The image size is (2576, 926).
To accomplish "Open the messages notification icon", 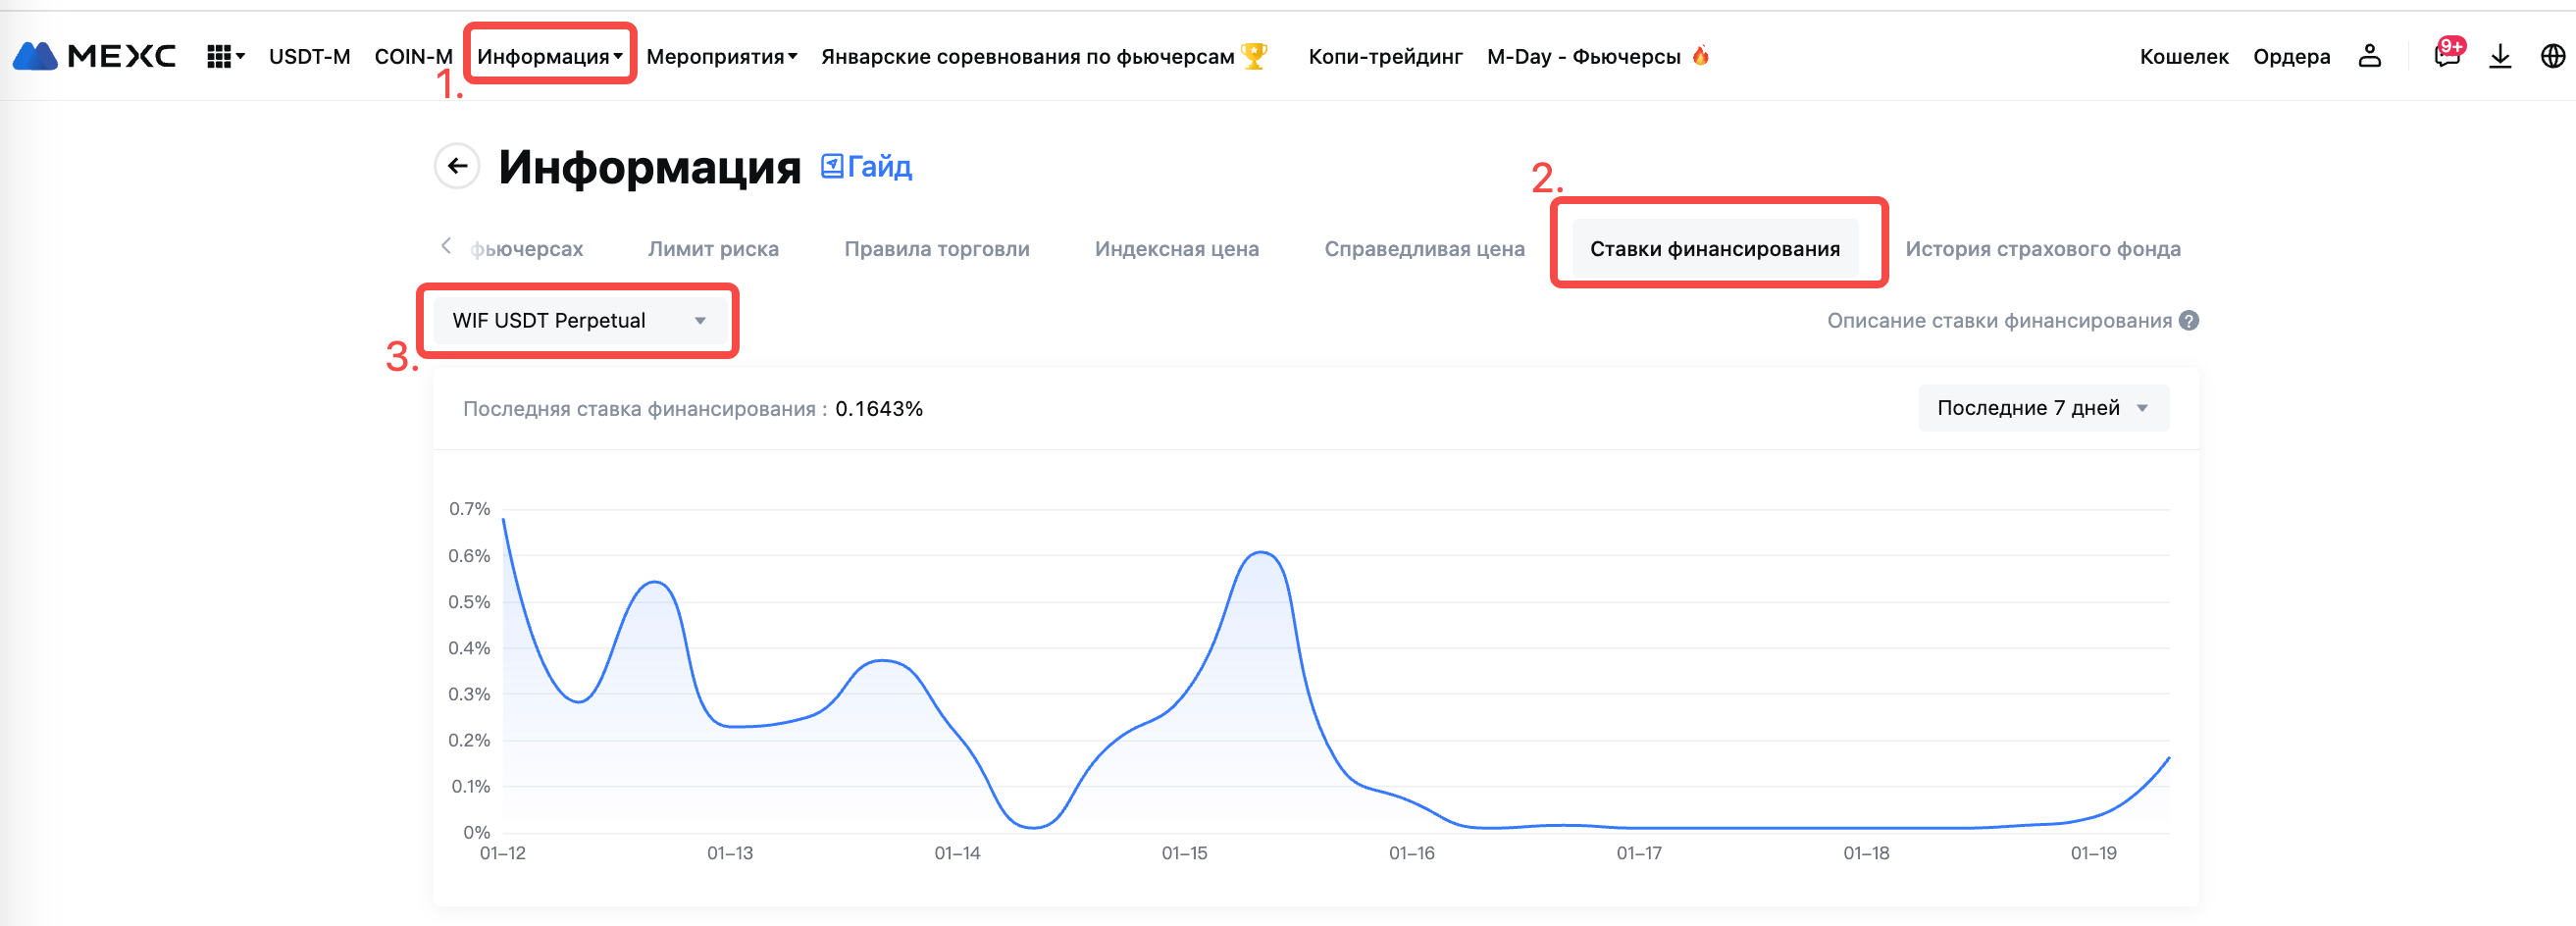I will tap(2446, 56).
